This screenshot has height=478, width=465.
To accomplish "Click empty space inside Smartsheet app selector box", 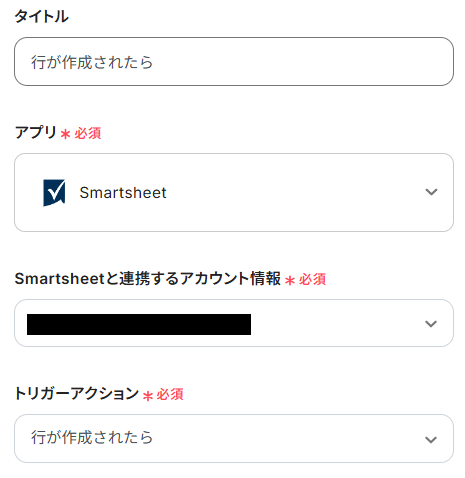I will point(293,193).
